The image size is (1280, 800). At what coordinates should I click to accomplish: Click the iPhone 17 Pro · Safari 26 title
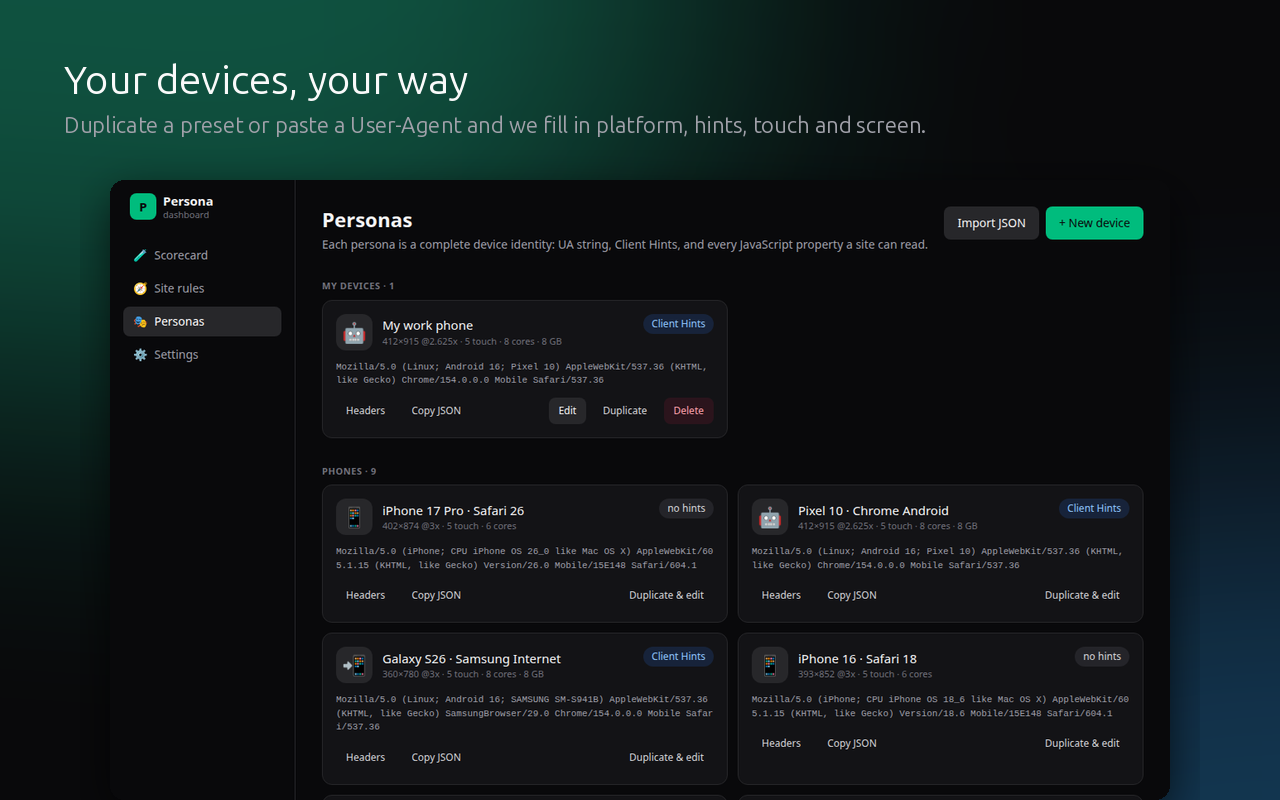[x=453, y=510]
